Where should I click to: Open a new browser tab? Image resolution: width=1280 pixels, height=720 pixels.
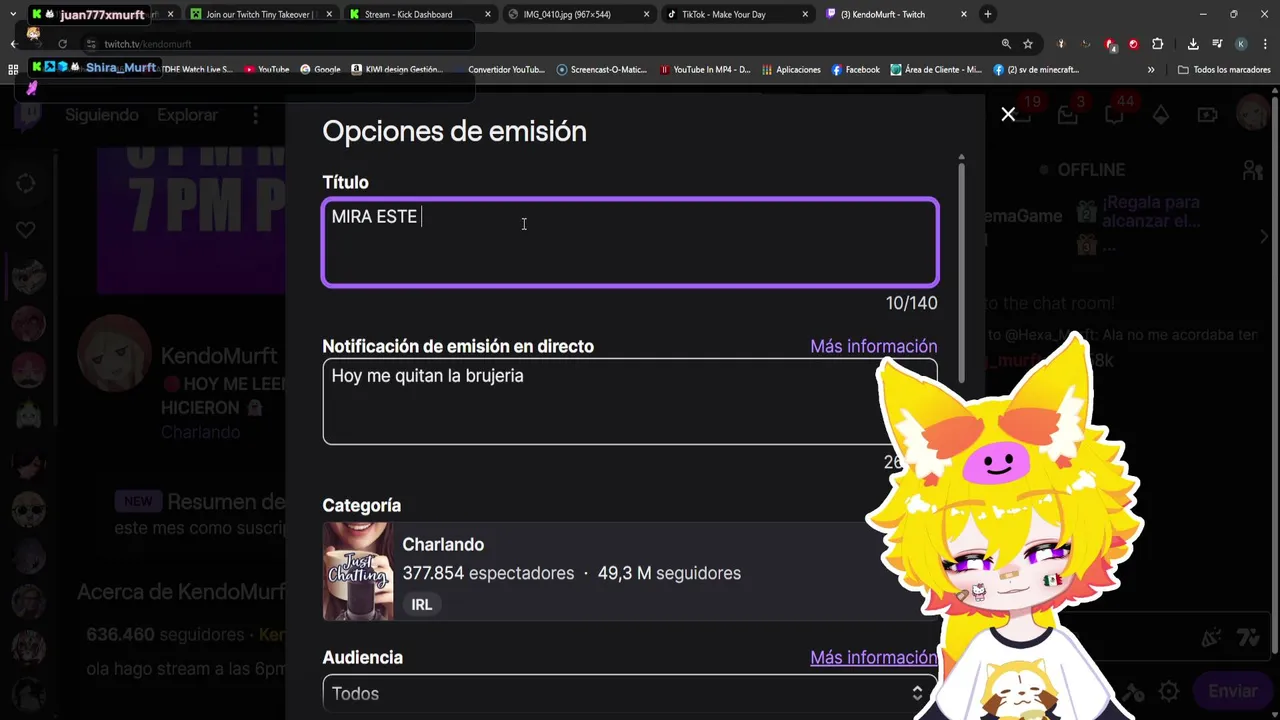988,14
